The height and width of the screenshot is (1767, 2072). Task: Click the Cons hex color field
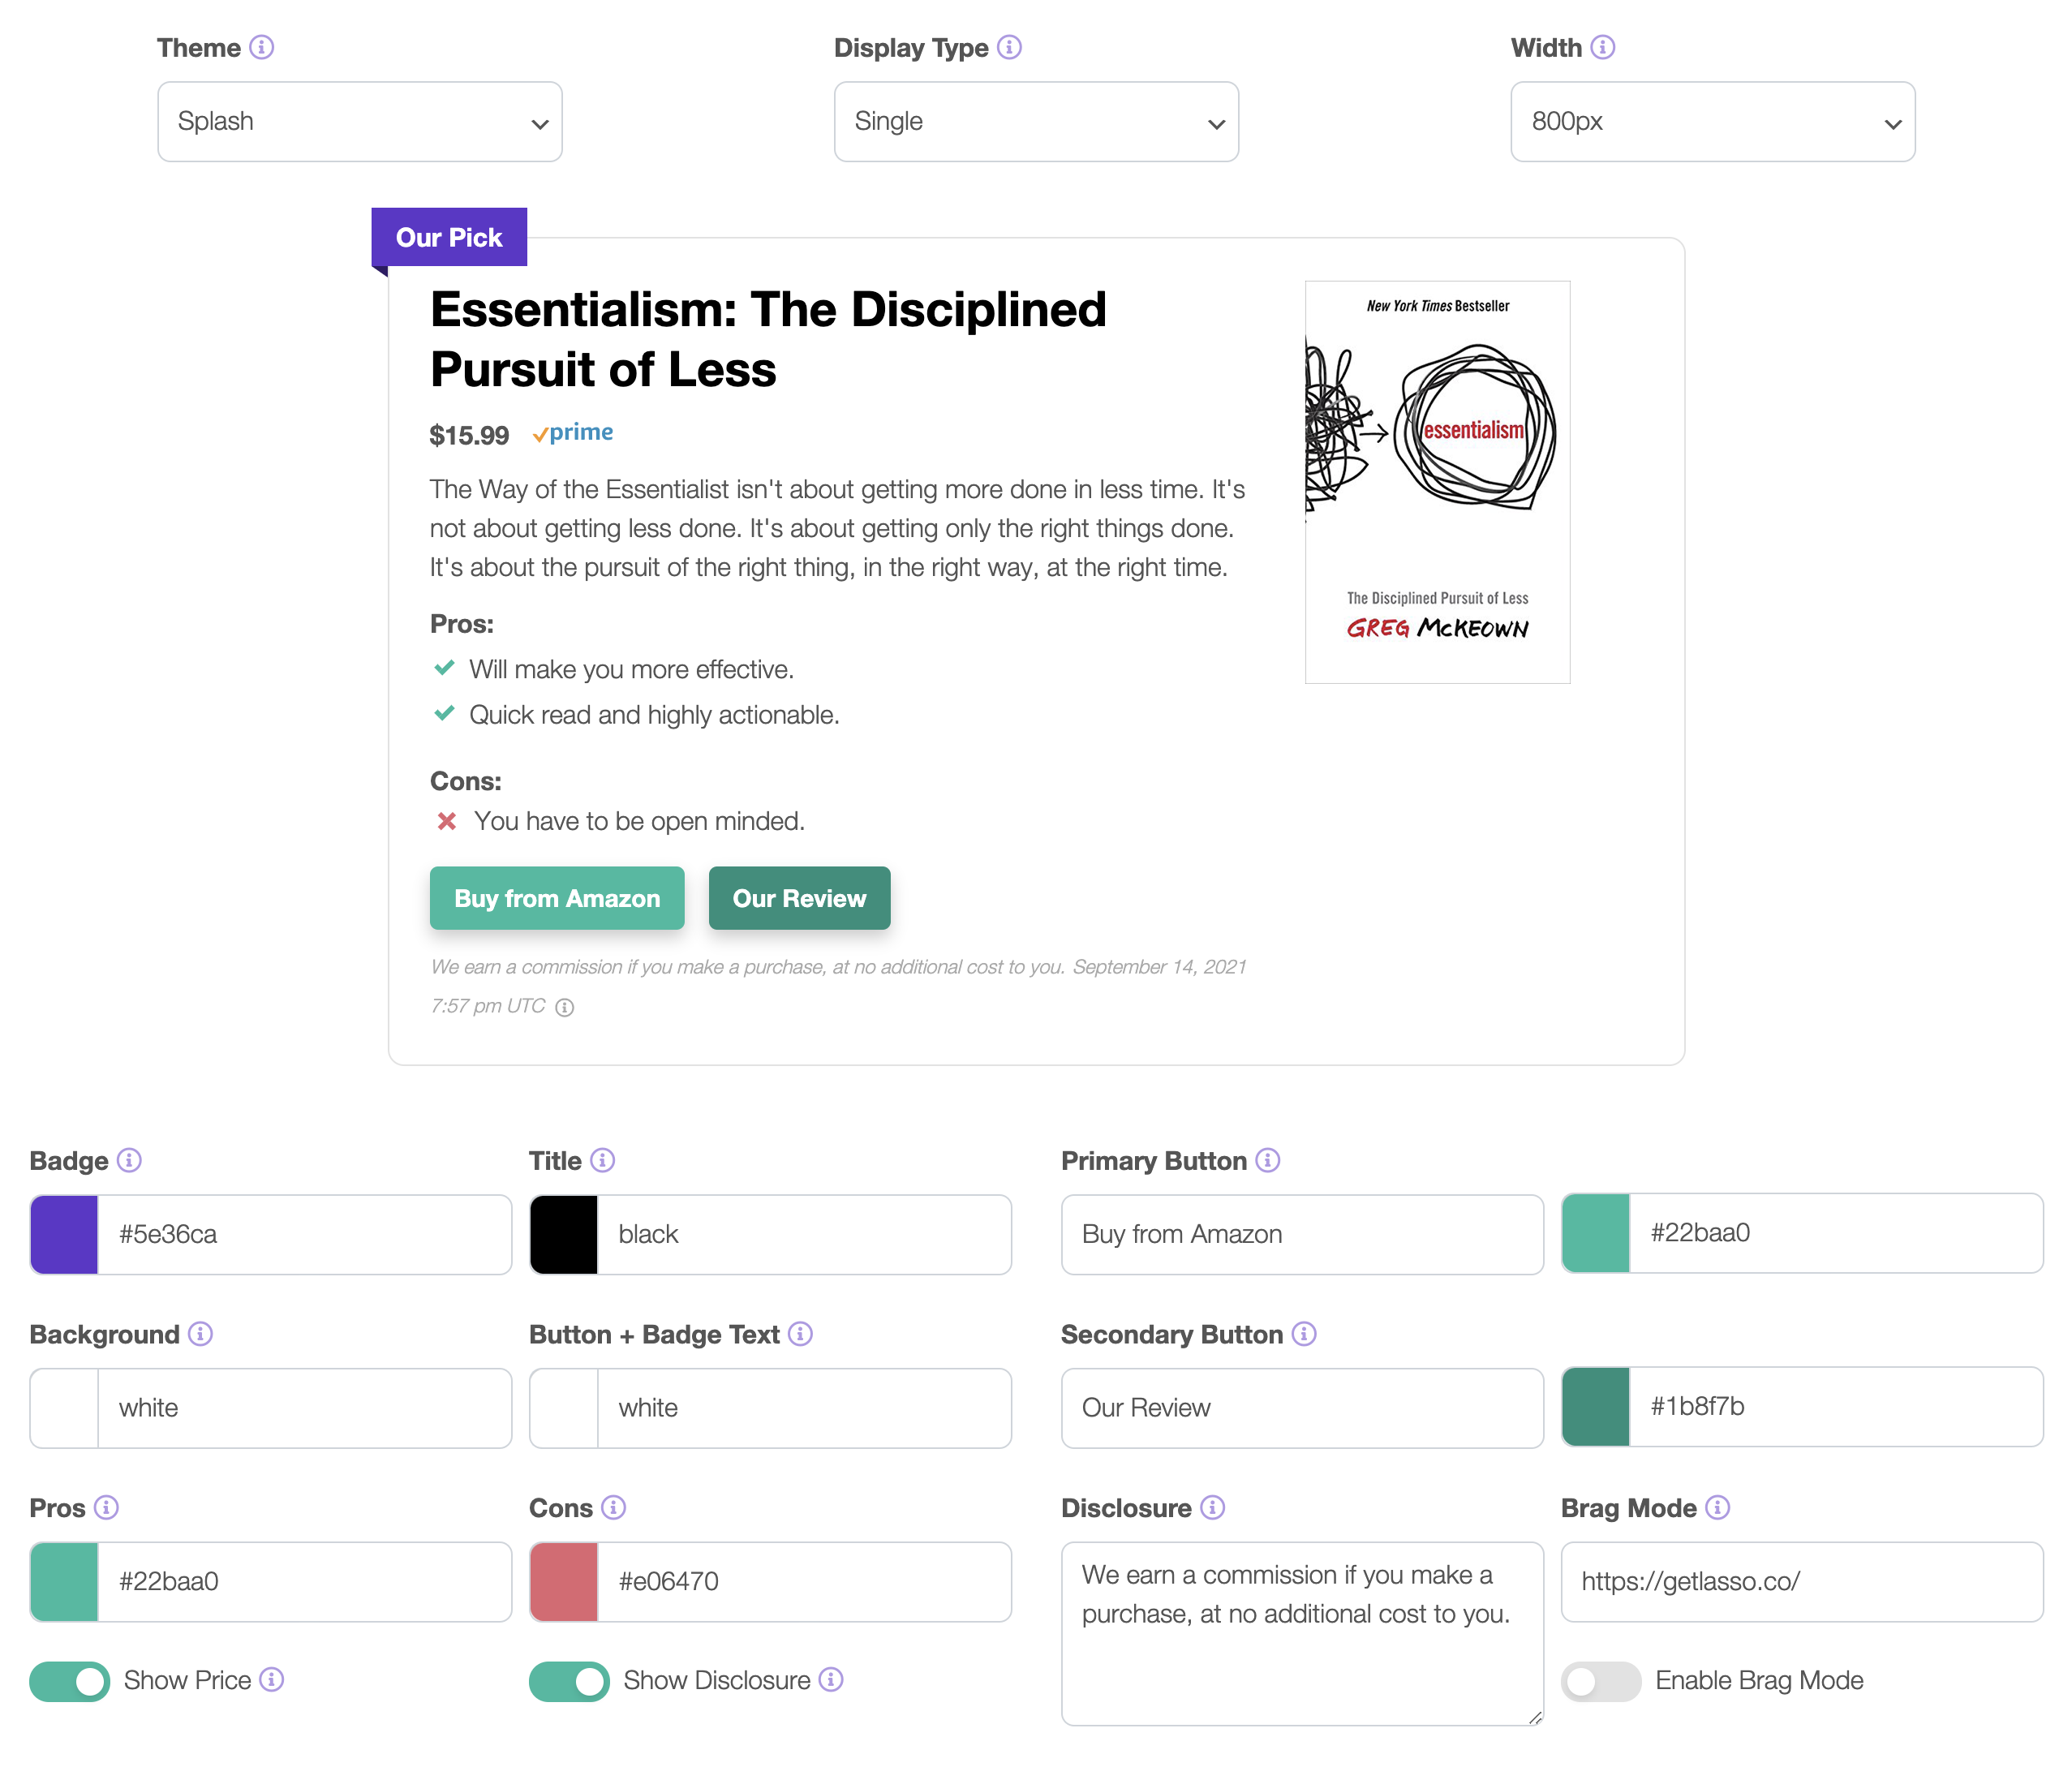click(805, 1582)
